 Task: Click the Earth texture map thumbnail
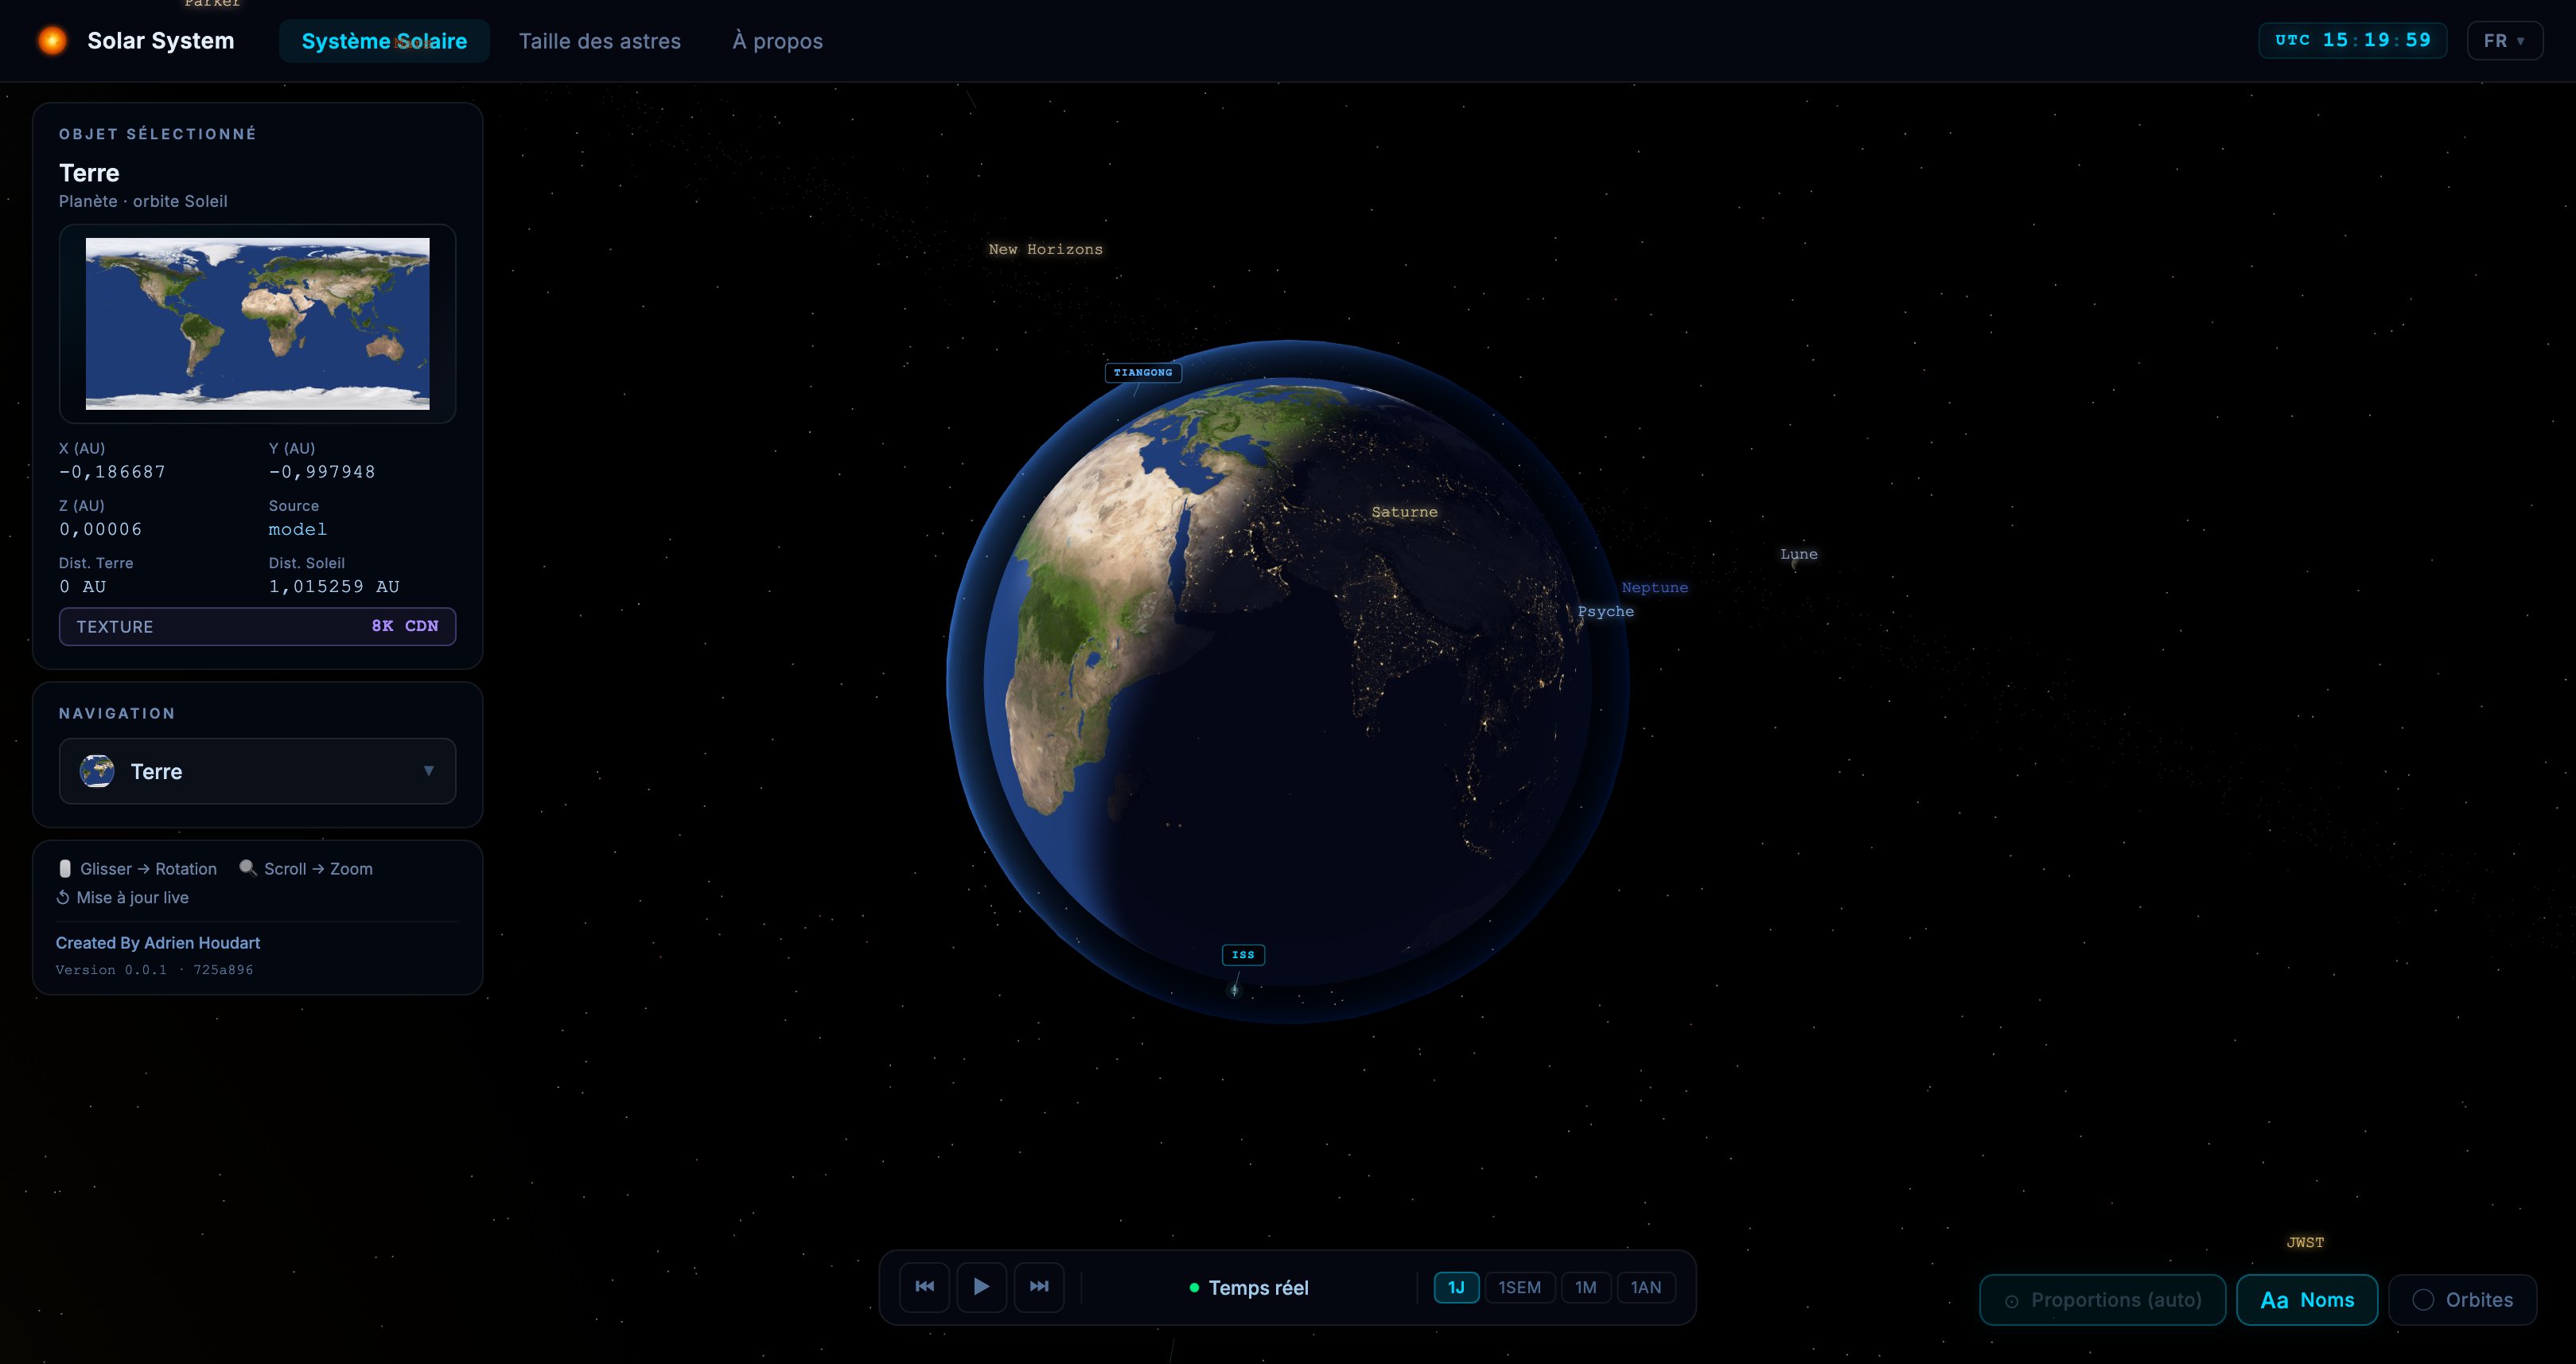[257, 323]
